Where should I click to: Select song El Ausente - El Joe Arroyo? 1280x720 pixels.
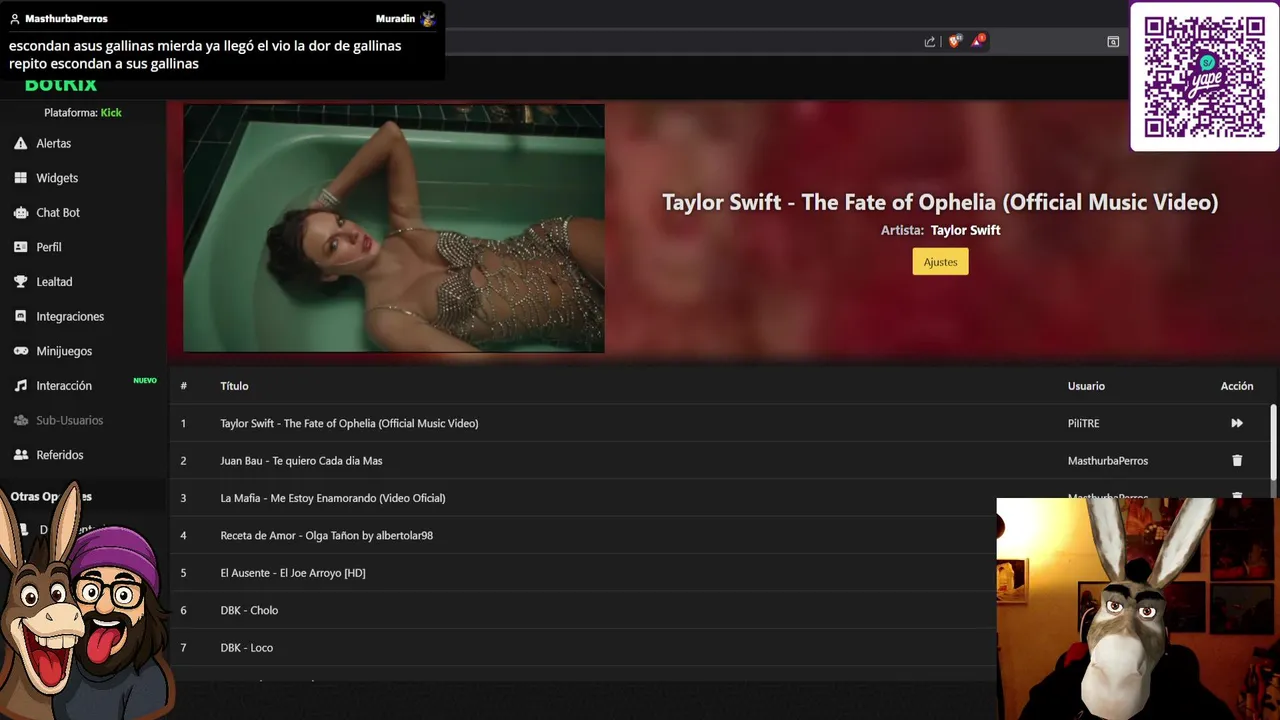(x=293, y=573)
